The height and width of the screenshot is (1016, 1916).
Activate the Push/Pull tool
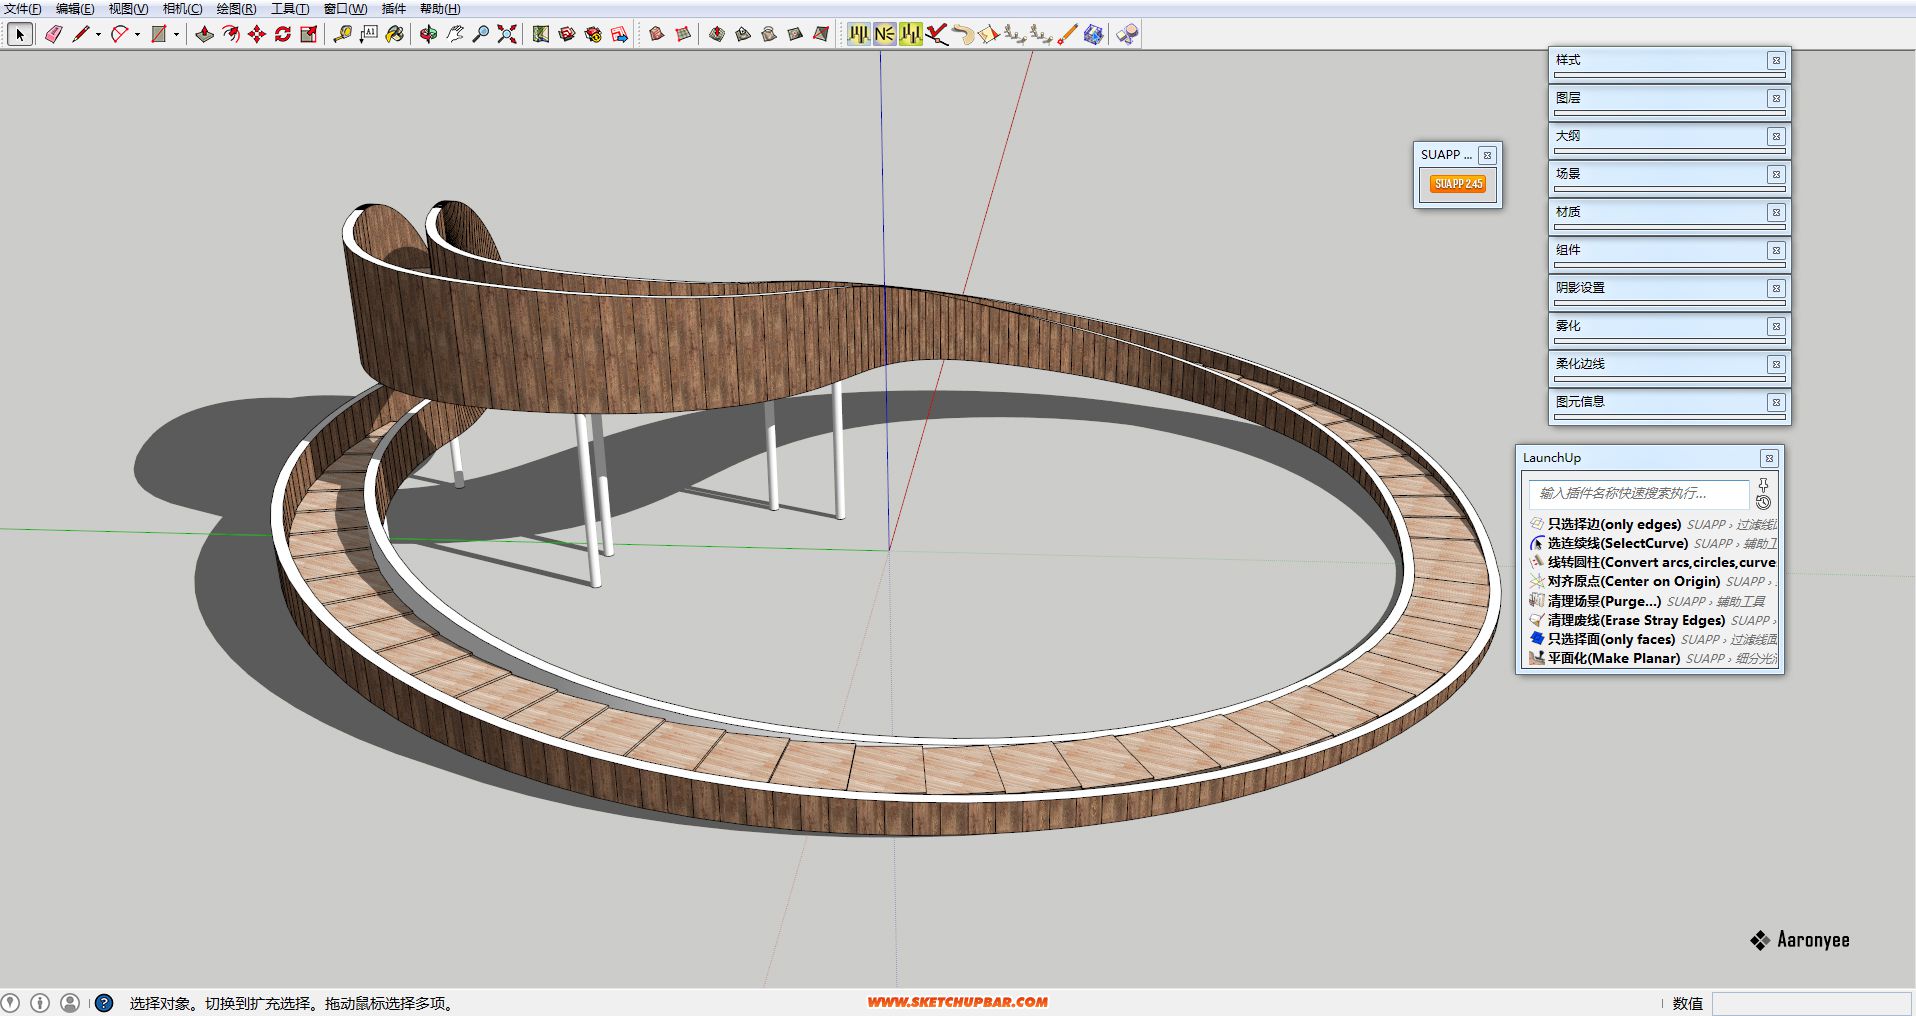point(204,34)
